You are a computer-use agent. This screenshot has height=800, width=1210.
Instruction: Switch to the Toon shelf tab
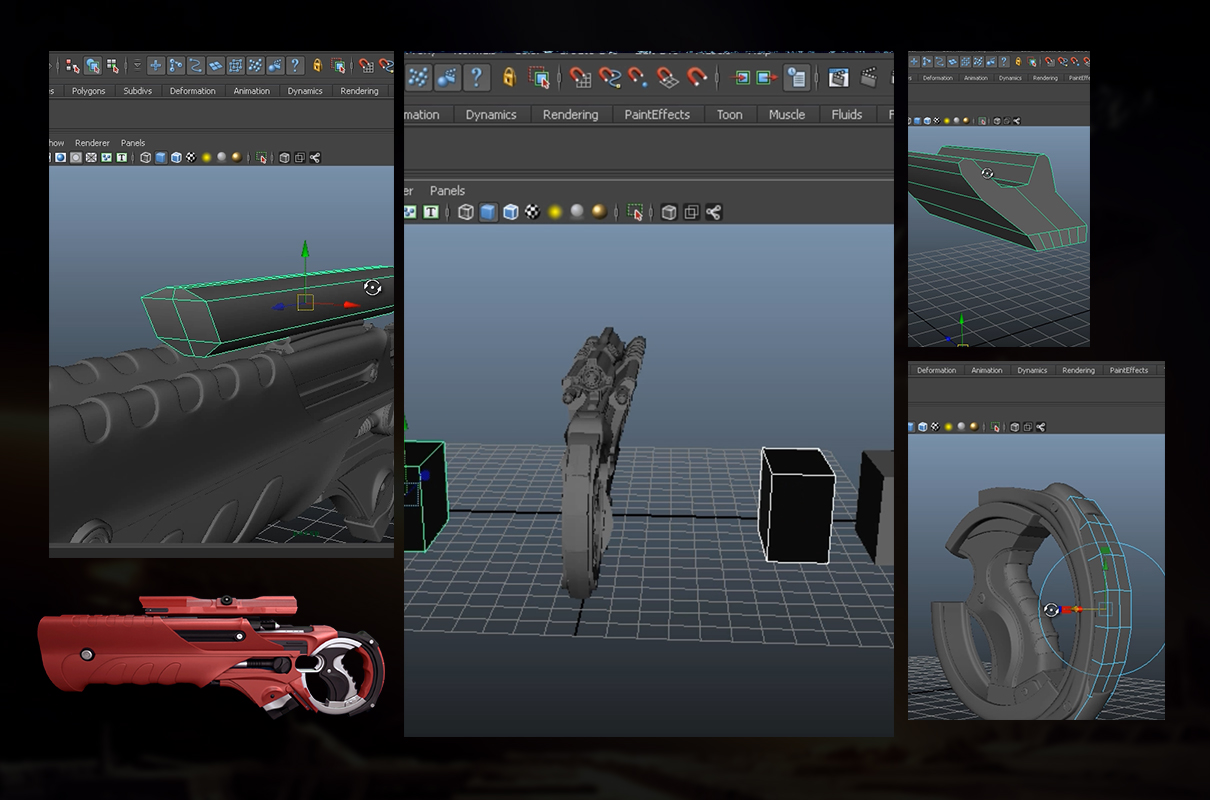730,115
